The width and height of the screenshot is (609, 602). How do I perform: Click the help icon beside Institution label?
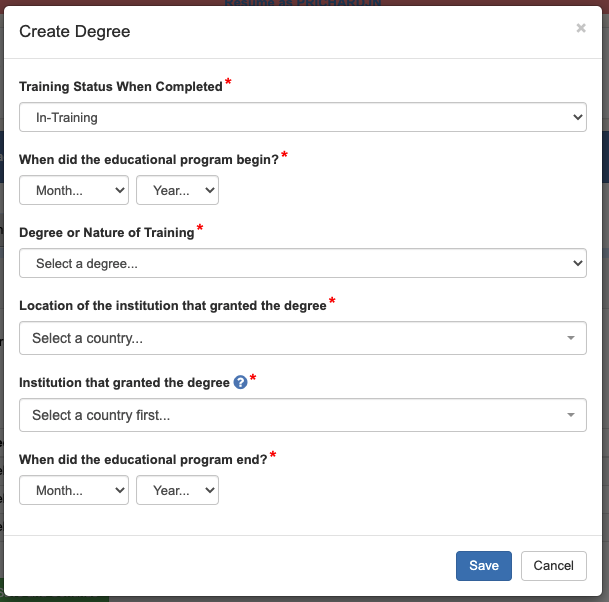pyautogui.click(x=240, y=381)
